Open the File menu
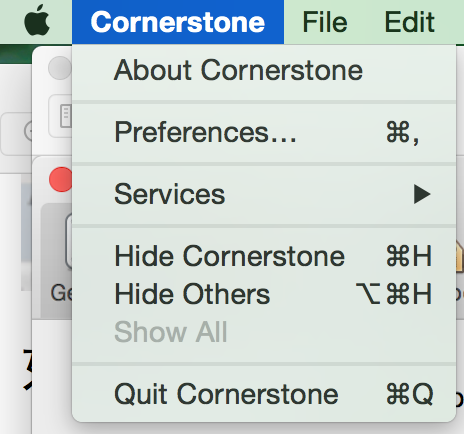Viewport: 464px width, 434px height. click(325, 22)
